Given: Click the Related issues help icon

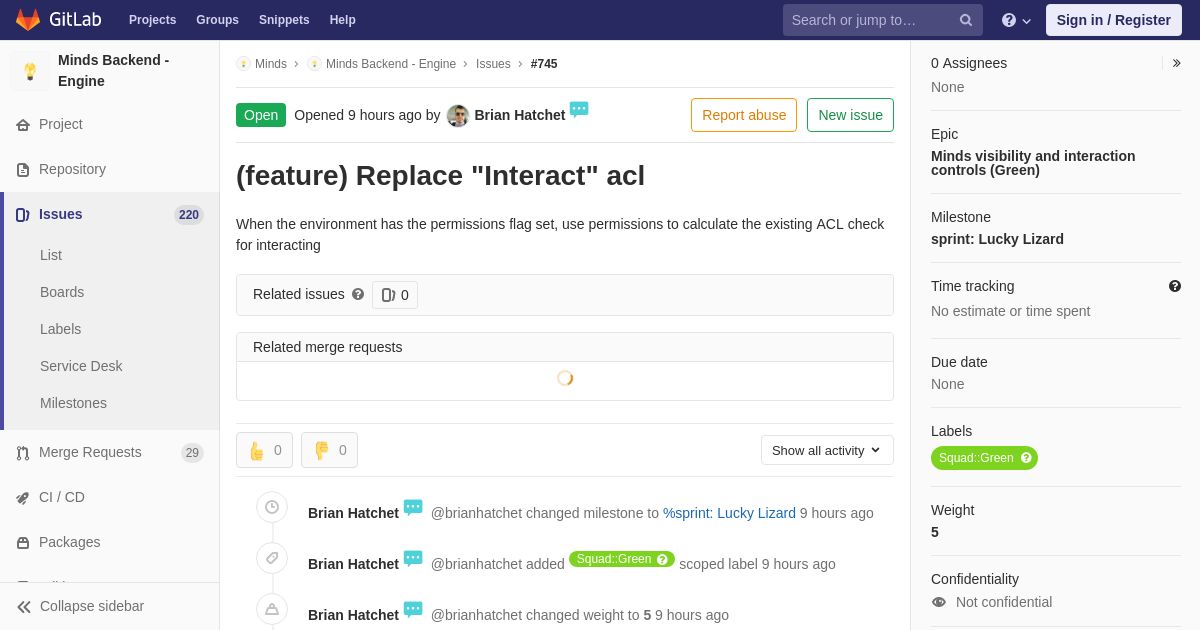Looking at the screenshot, I should click(358, 294).
